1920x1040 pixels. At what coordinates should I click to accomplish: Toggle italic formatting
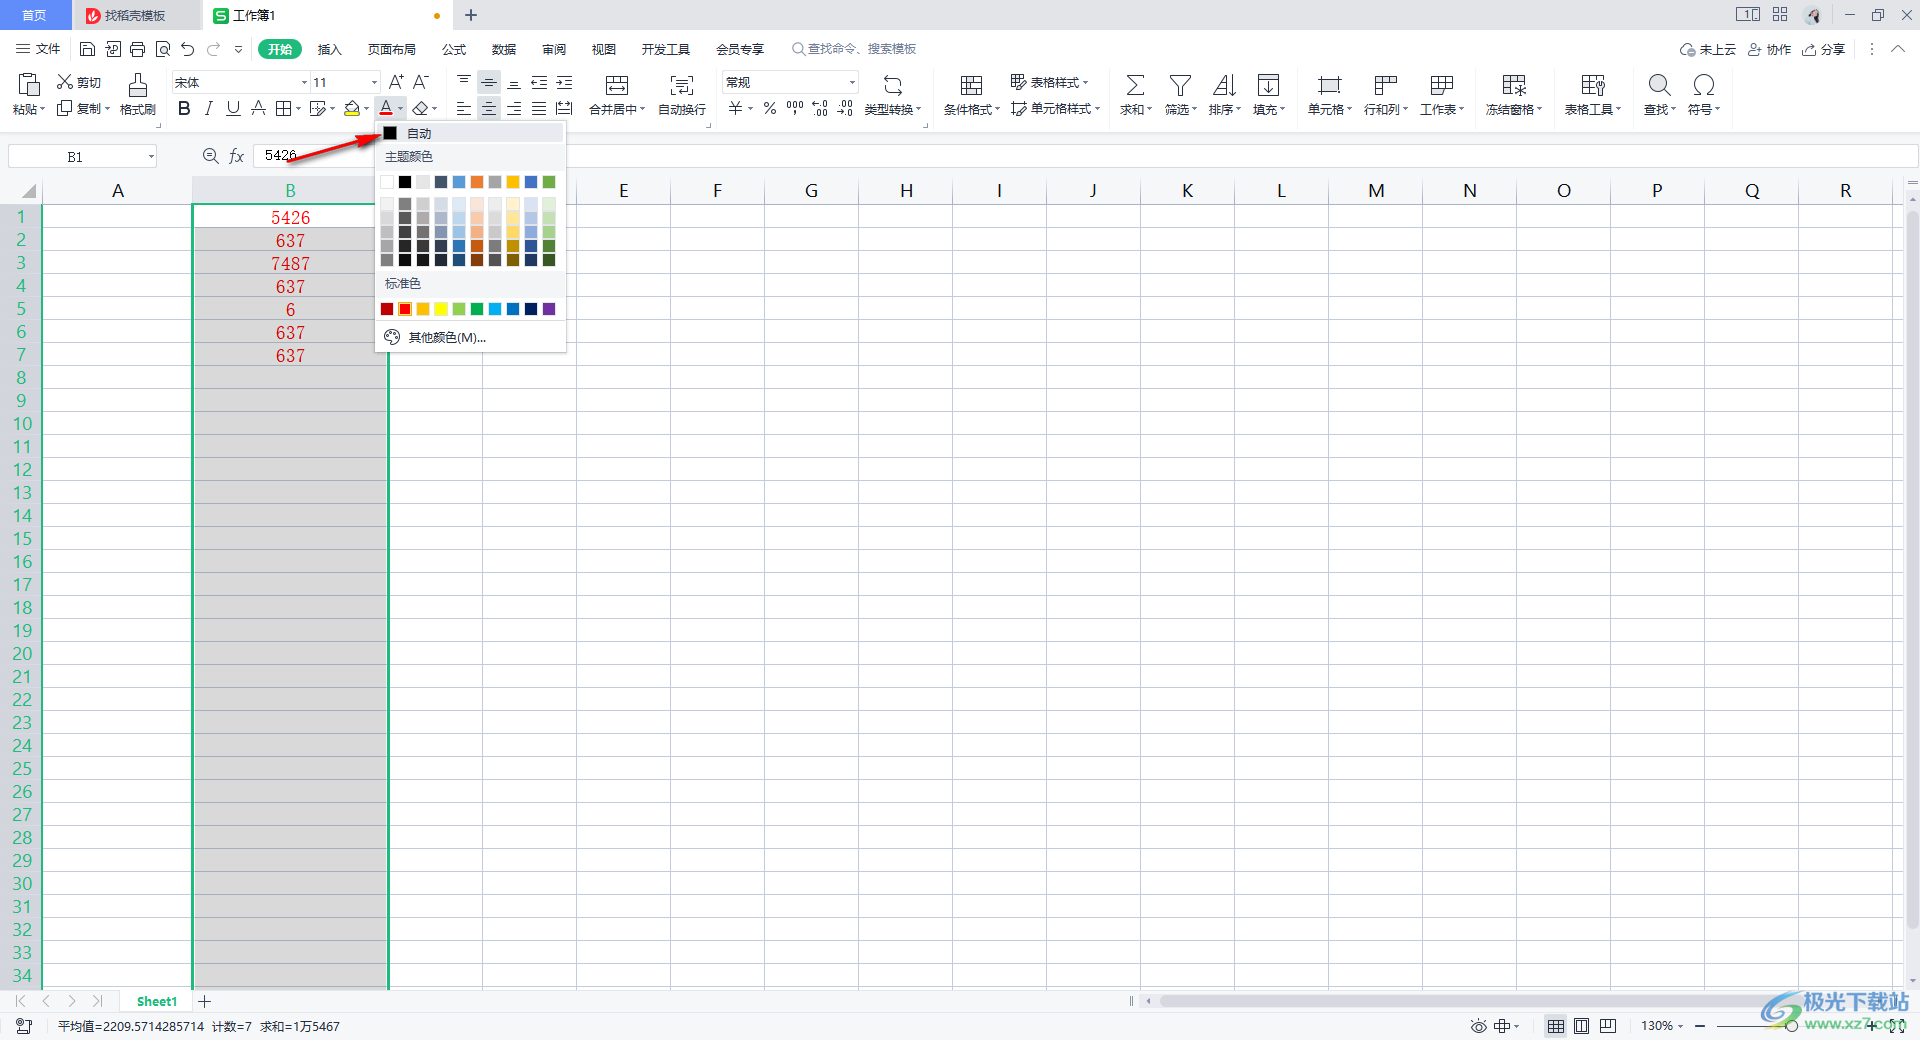tap(209, 108)
